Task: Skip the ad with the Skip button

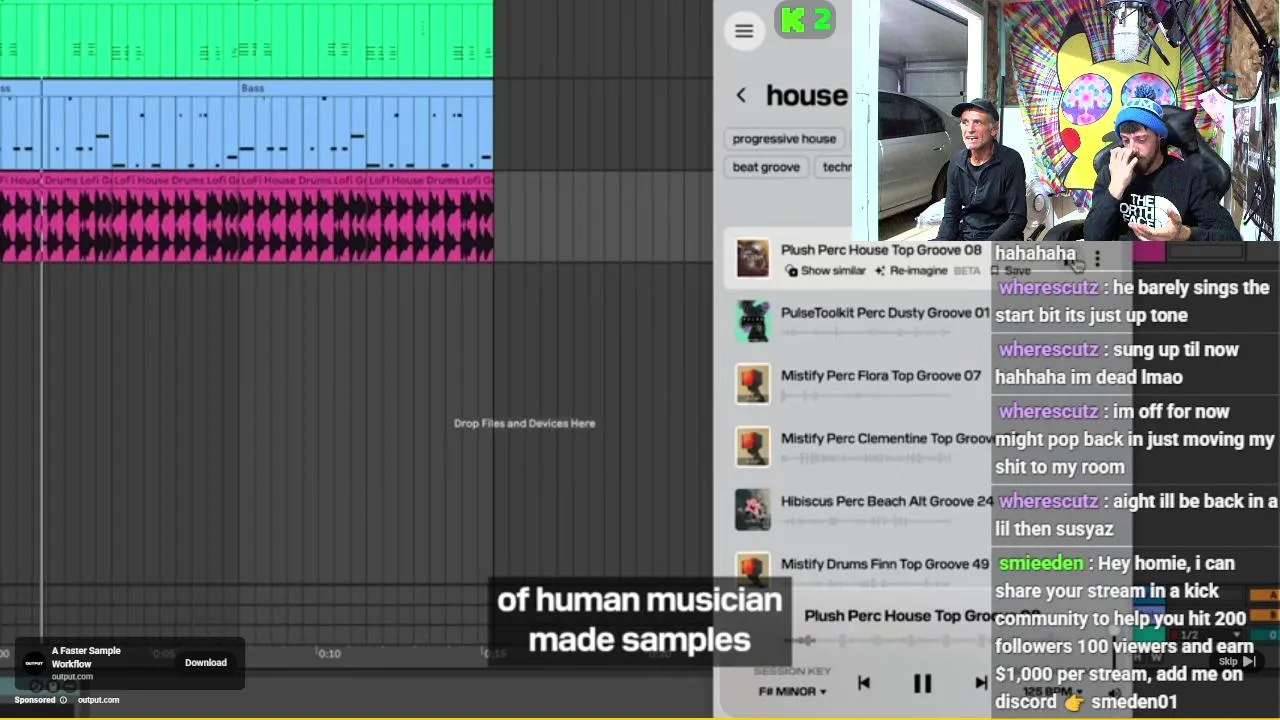Action: point(1236,661)
